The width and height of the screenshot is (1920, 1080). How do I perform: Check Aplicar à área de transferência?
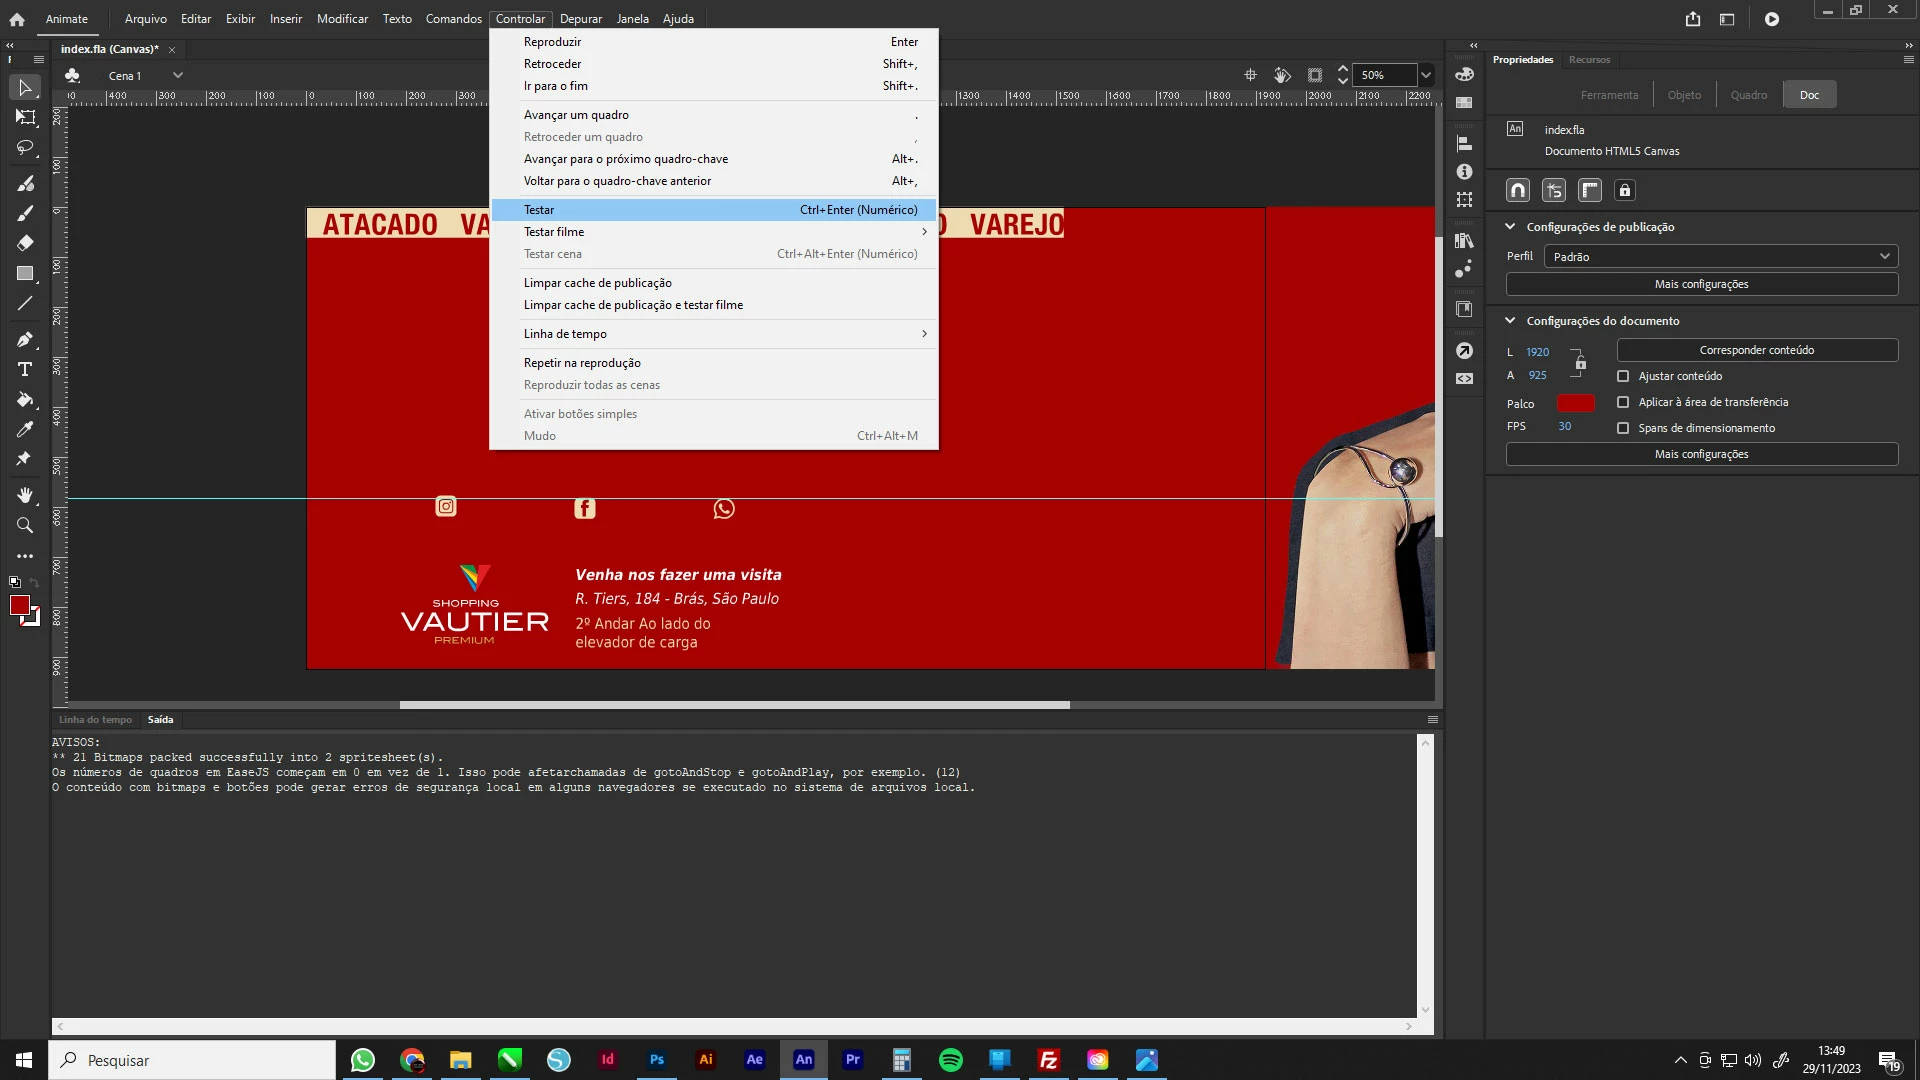(1623, 402)
